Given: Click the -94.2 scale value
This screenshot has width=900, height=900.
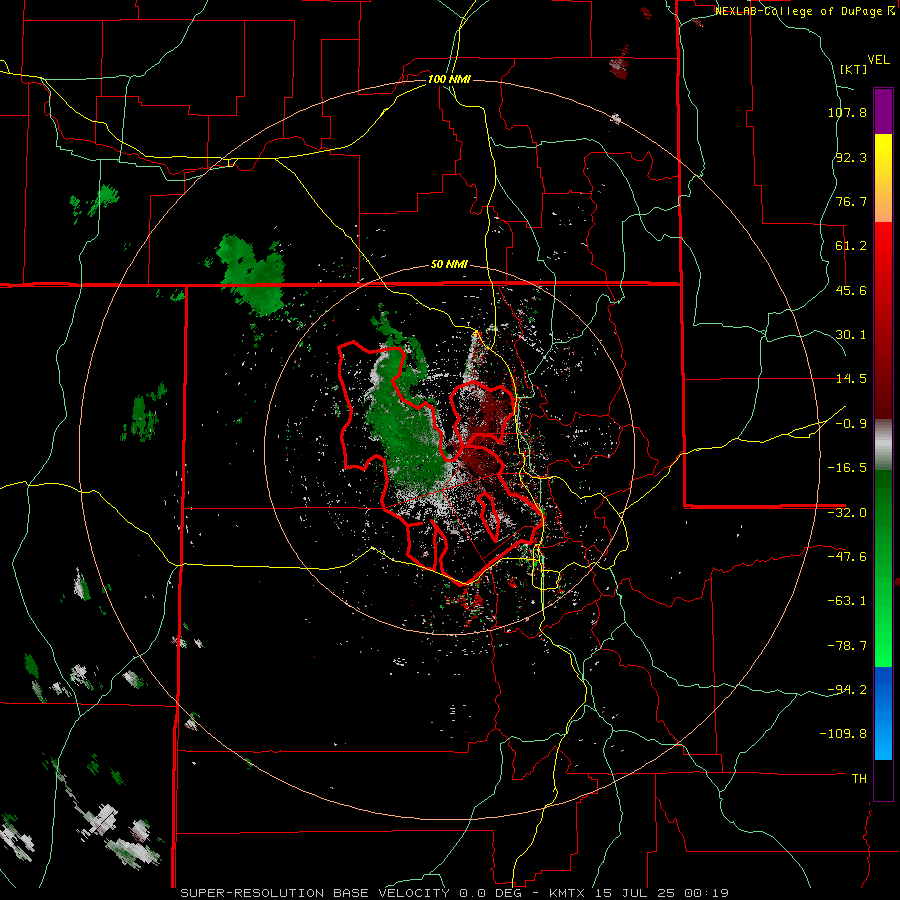Looking at the screenshot, I should coord(847,689).
